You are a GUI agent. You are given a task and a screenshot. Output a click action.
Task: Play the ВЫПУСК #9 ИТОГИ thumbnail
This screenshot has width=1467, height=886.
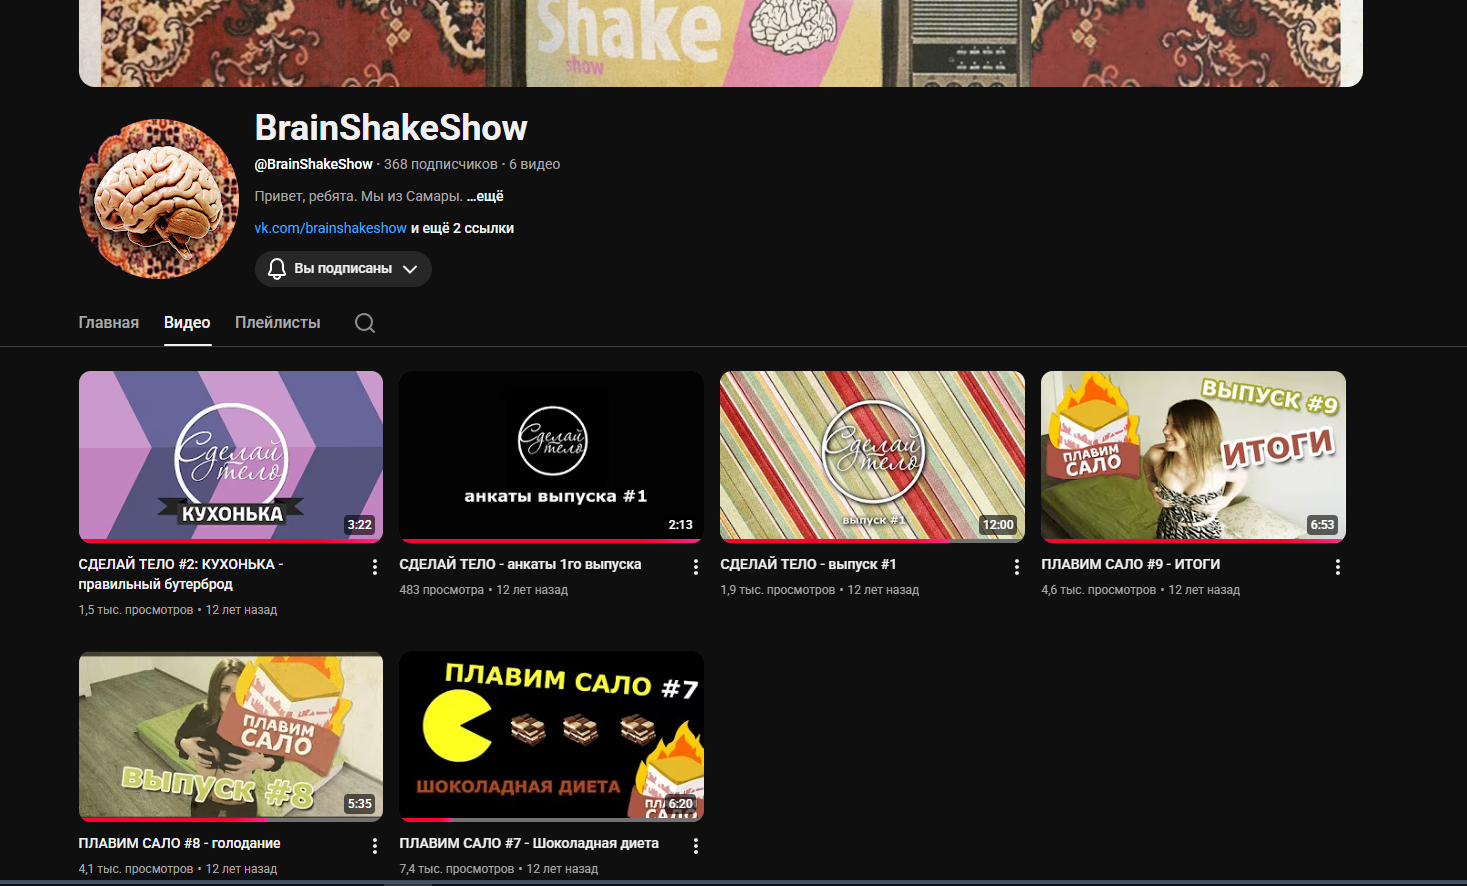1194,456
